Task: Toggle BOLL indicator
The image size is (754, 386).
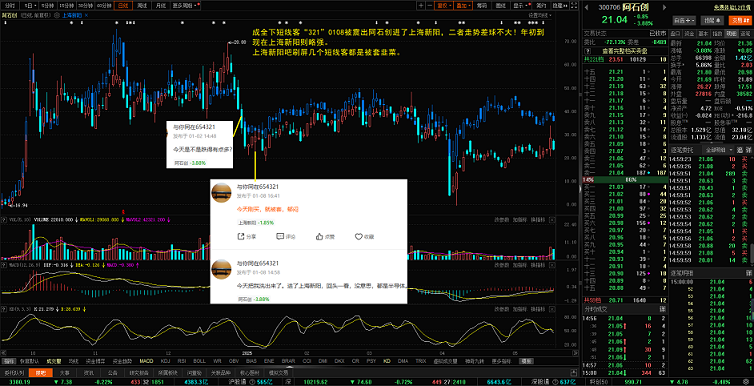Action: pos(199,361)
